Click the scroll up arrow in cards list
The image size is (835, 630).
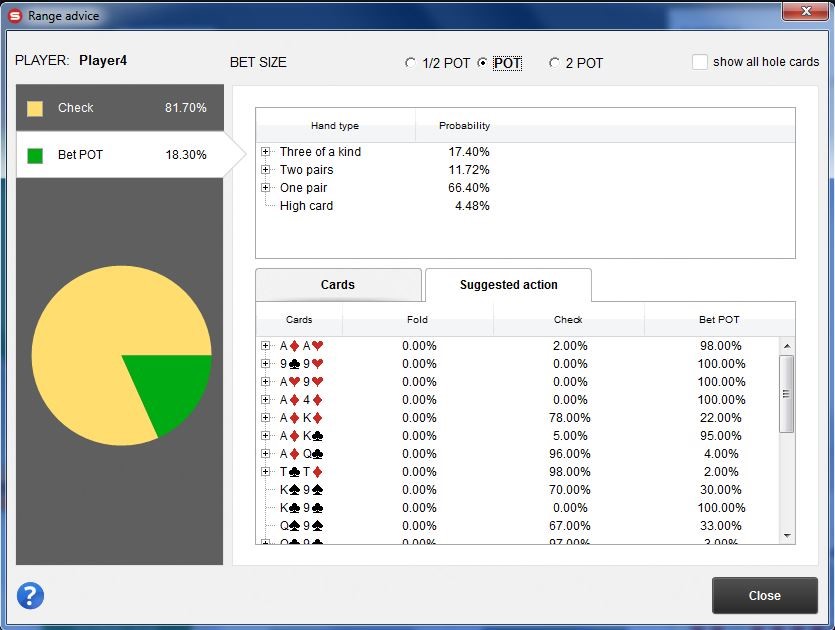click(787, 346)
